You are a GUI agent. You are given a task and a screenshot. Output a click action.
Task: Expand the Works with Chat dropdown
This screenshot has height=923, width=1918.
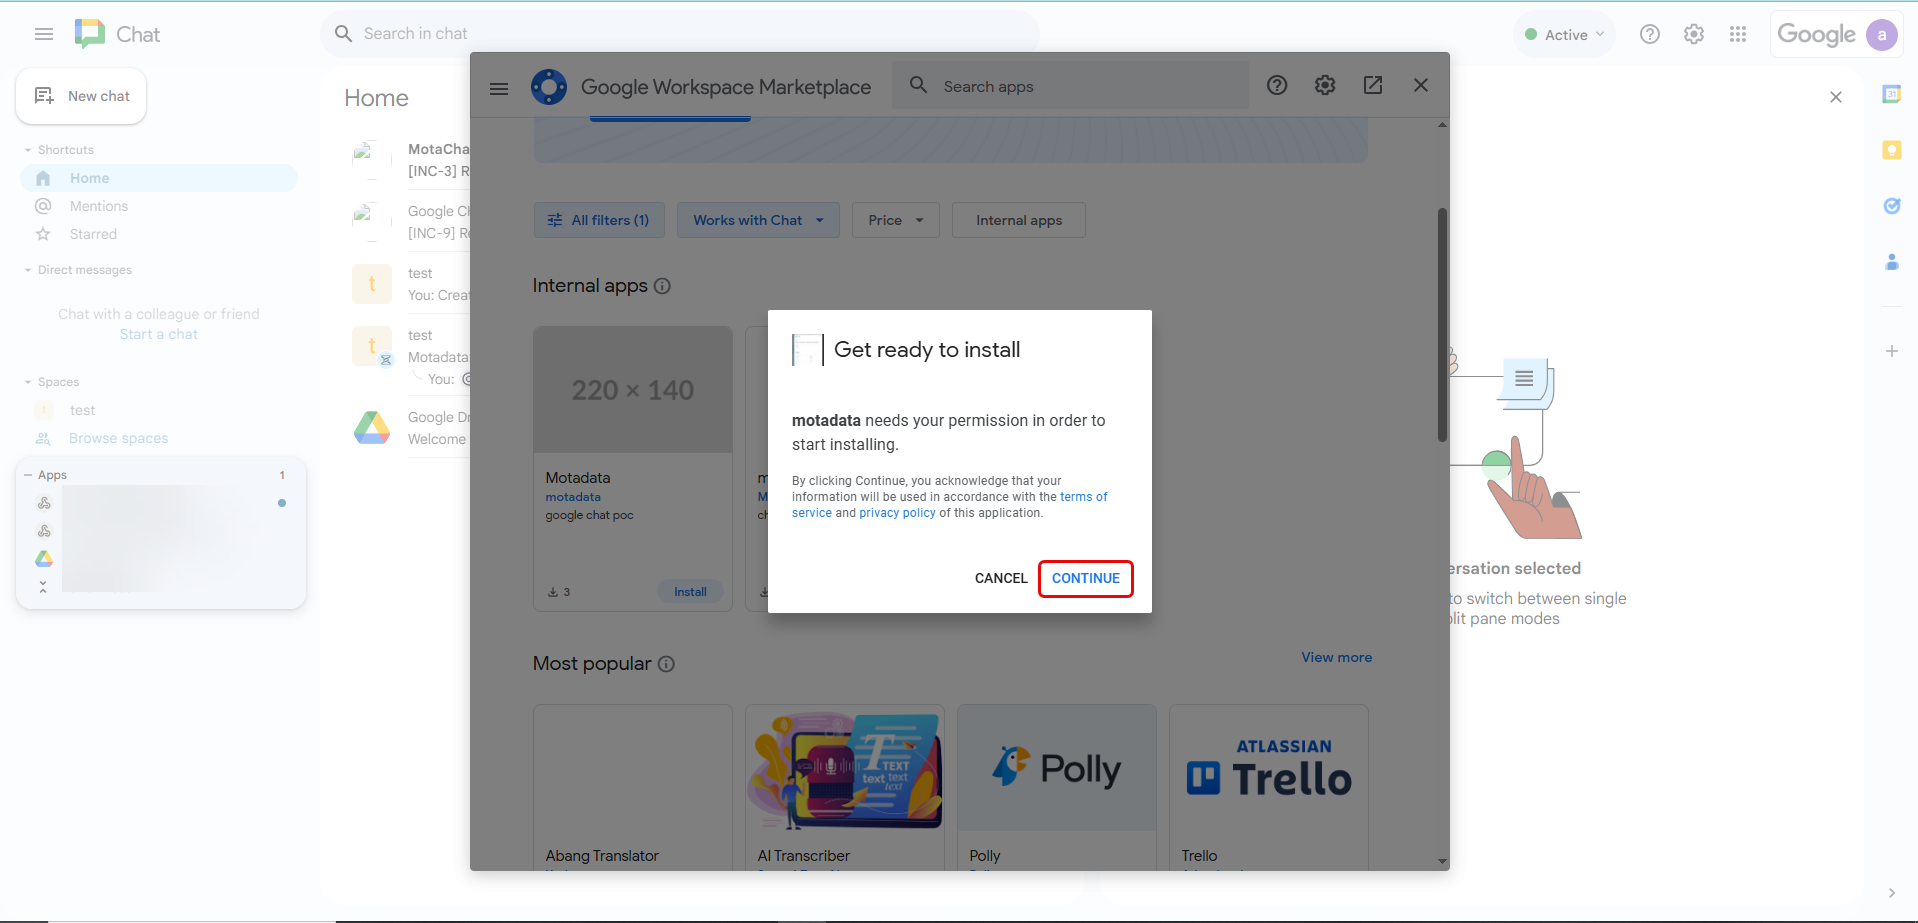(x=757, y=220)
